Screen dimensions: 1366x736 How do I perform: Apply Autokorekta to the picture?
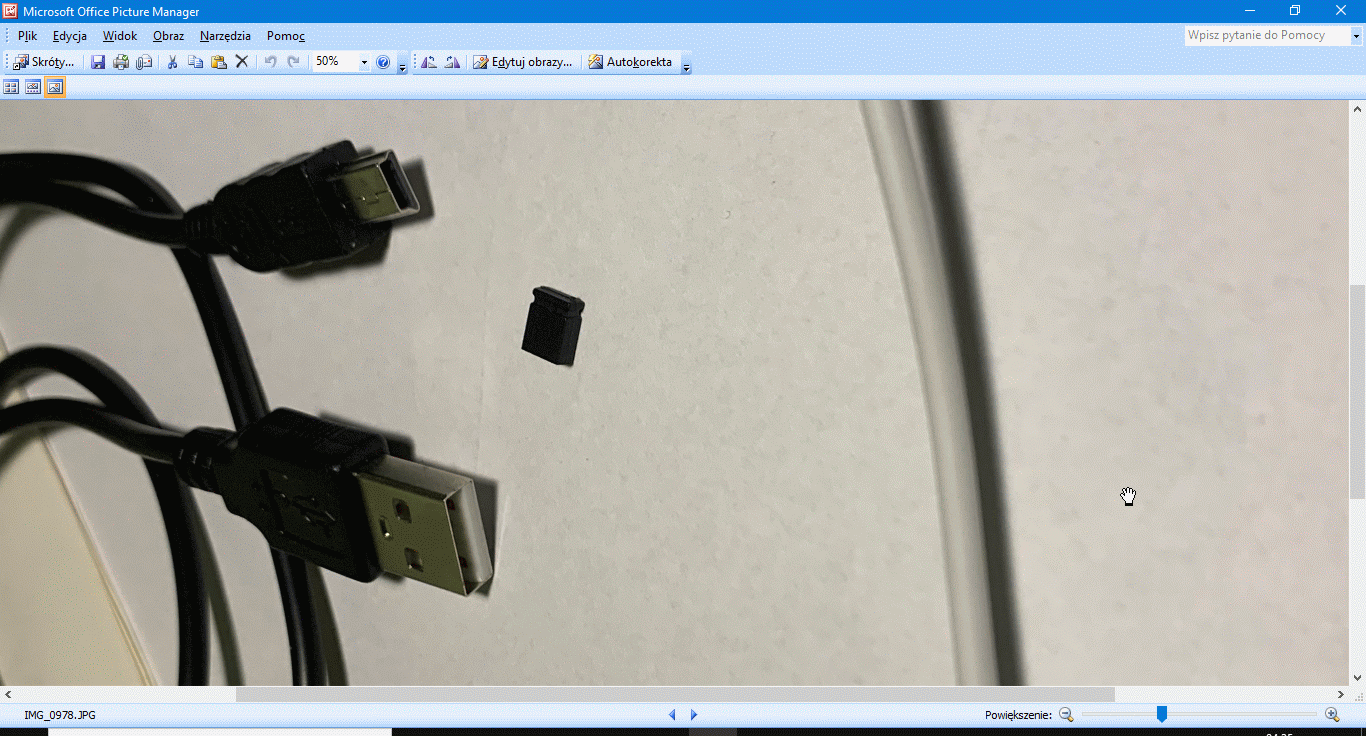630,62
